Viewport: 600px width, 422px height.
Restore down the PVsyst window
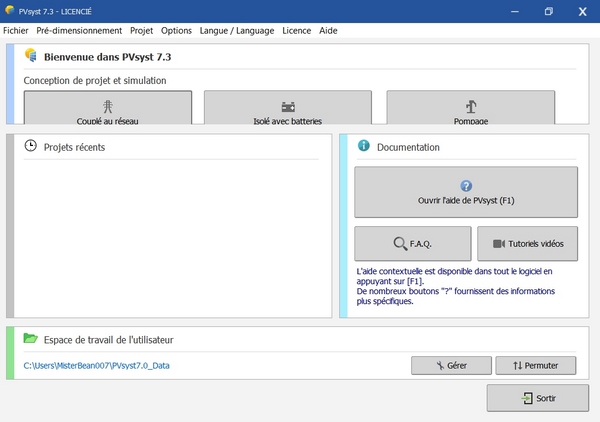(x=549, y=11)
